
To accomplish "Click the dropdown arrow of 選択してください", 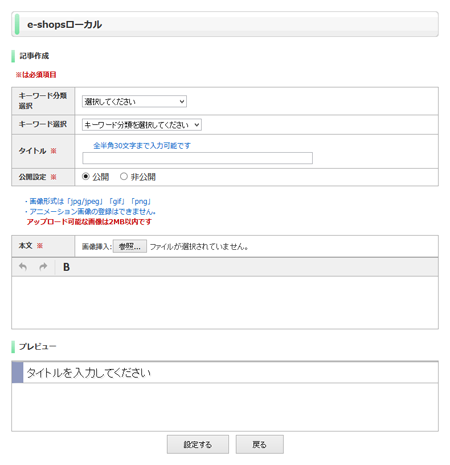I will [x=182, y=101].
